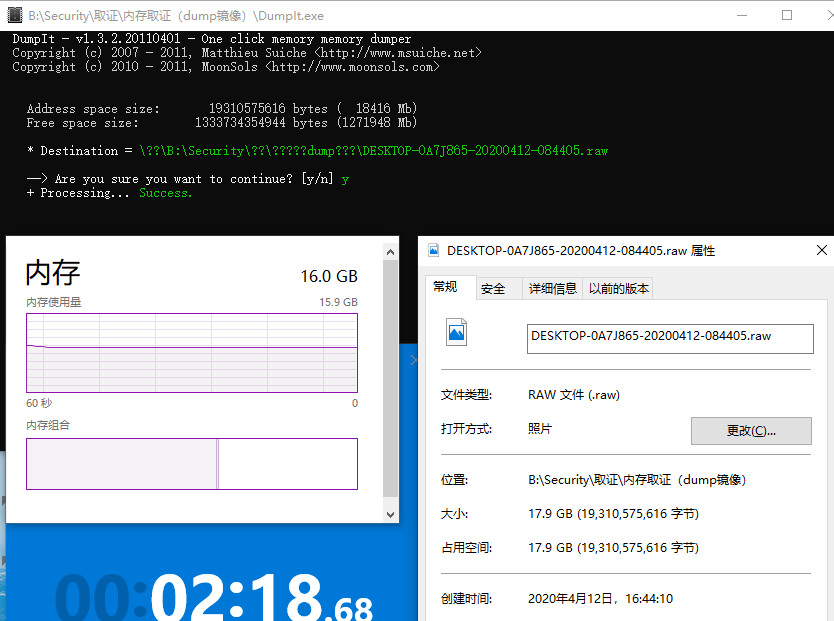
Task: Maximize the DumpIt console window
Action: click(787, 15)
